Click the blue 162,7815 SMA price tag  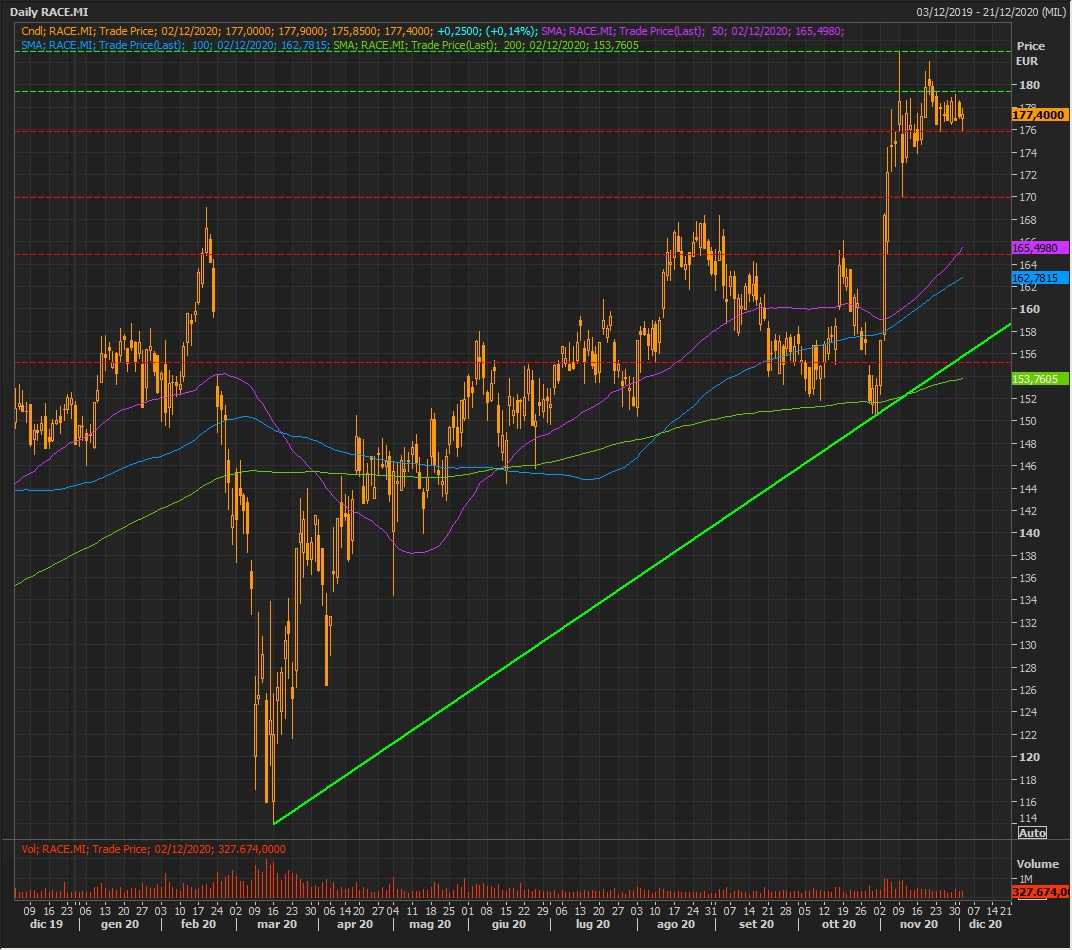tap(1040, 278)
